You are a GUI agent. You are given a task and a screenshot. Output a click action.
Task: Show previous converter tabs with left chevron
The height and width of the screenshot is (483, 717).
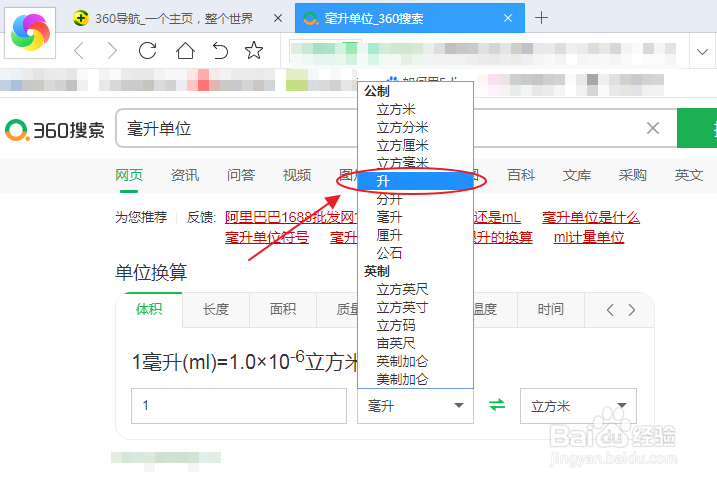pyautogui.click(x=610, y=310)
